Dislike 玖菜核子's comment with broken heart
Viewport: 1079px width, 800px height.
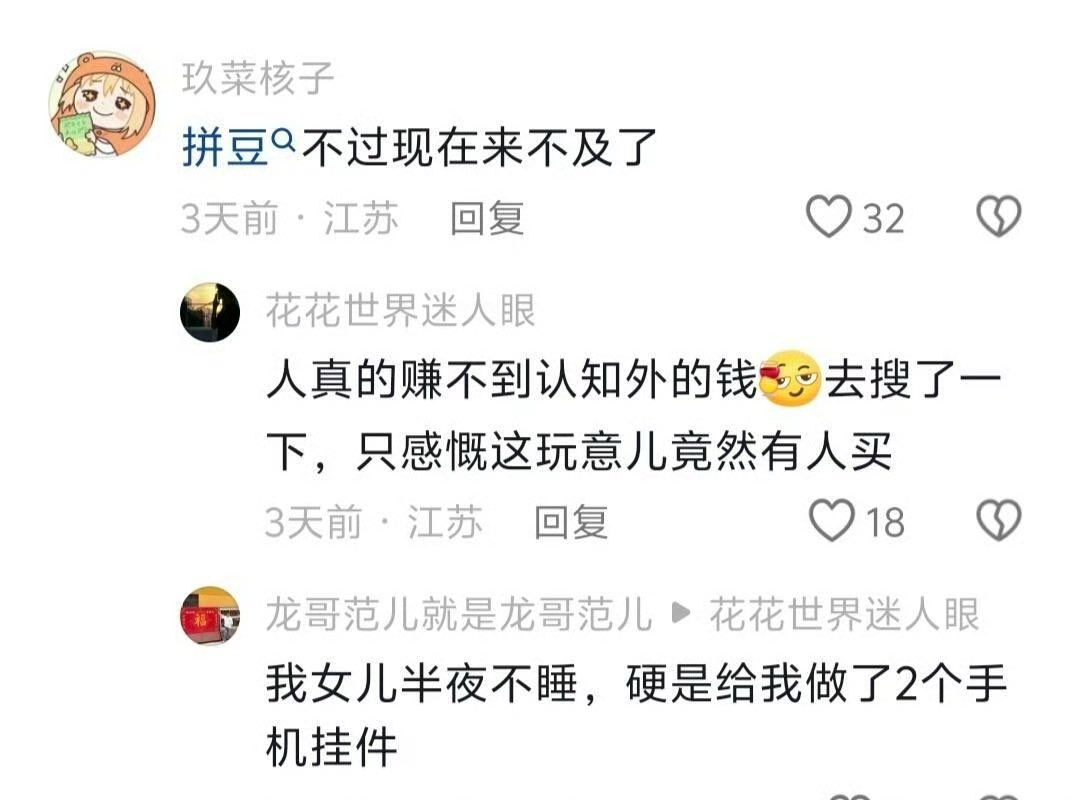click(x=999, y=216)
